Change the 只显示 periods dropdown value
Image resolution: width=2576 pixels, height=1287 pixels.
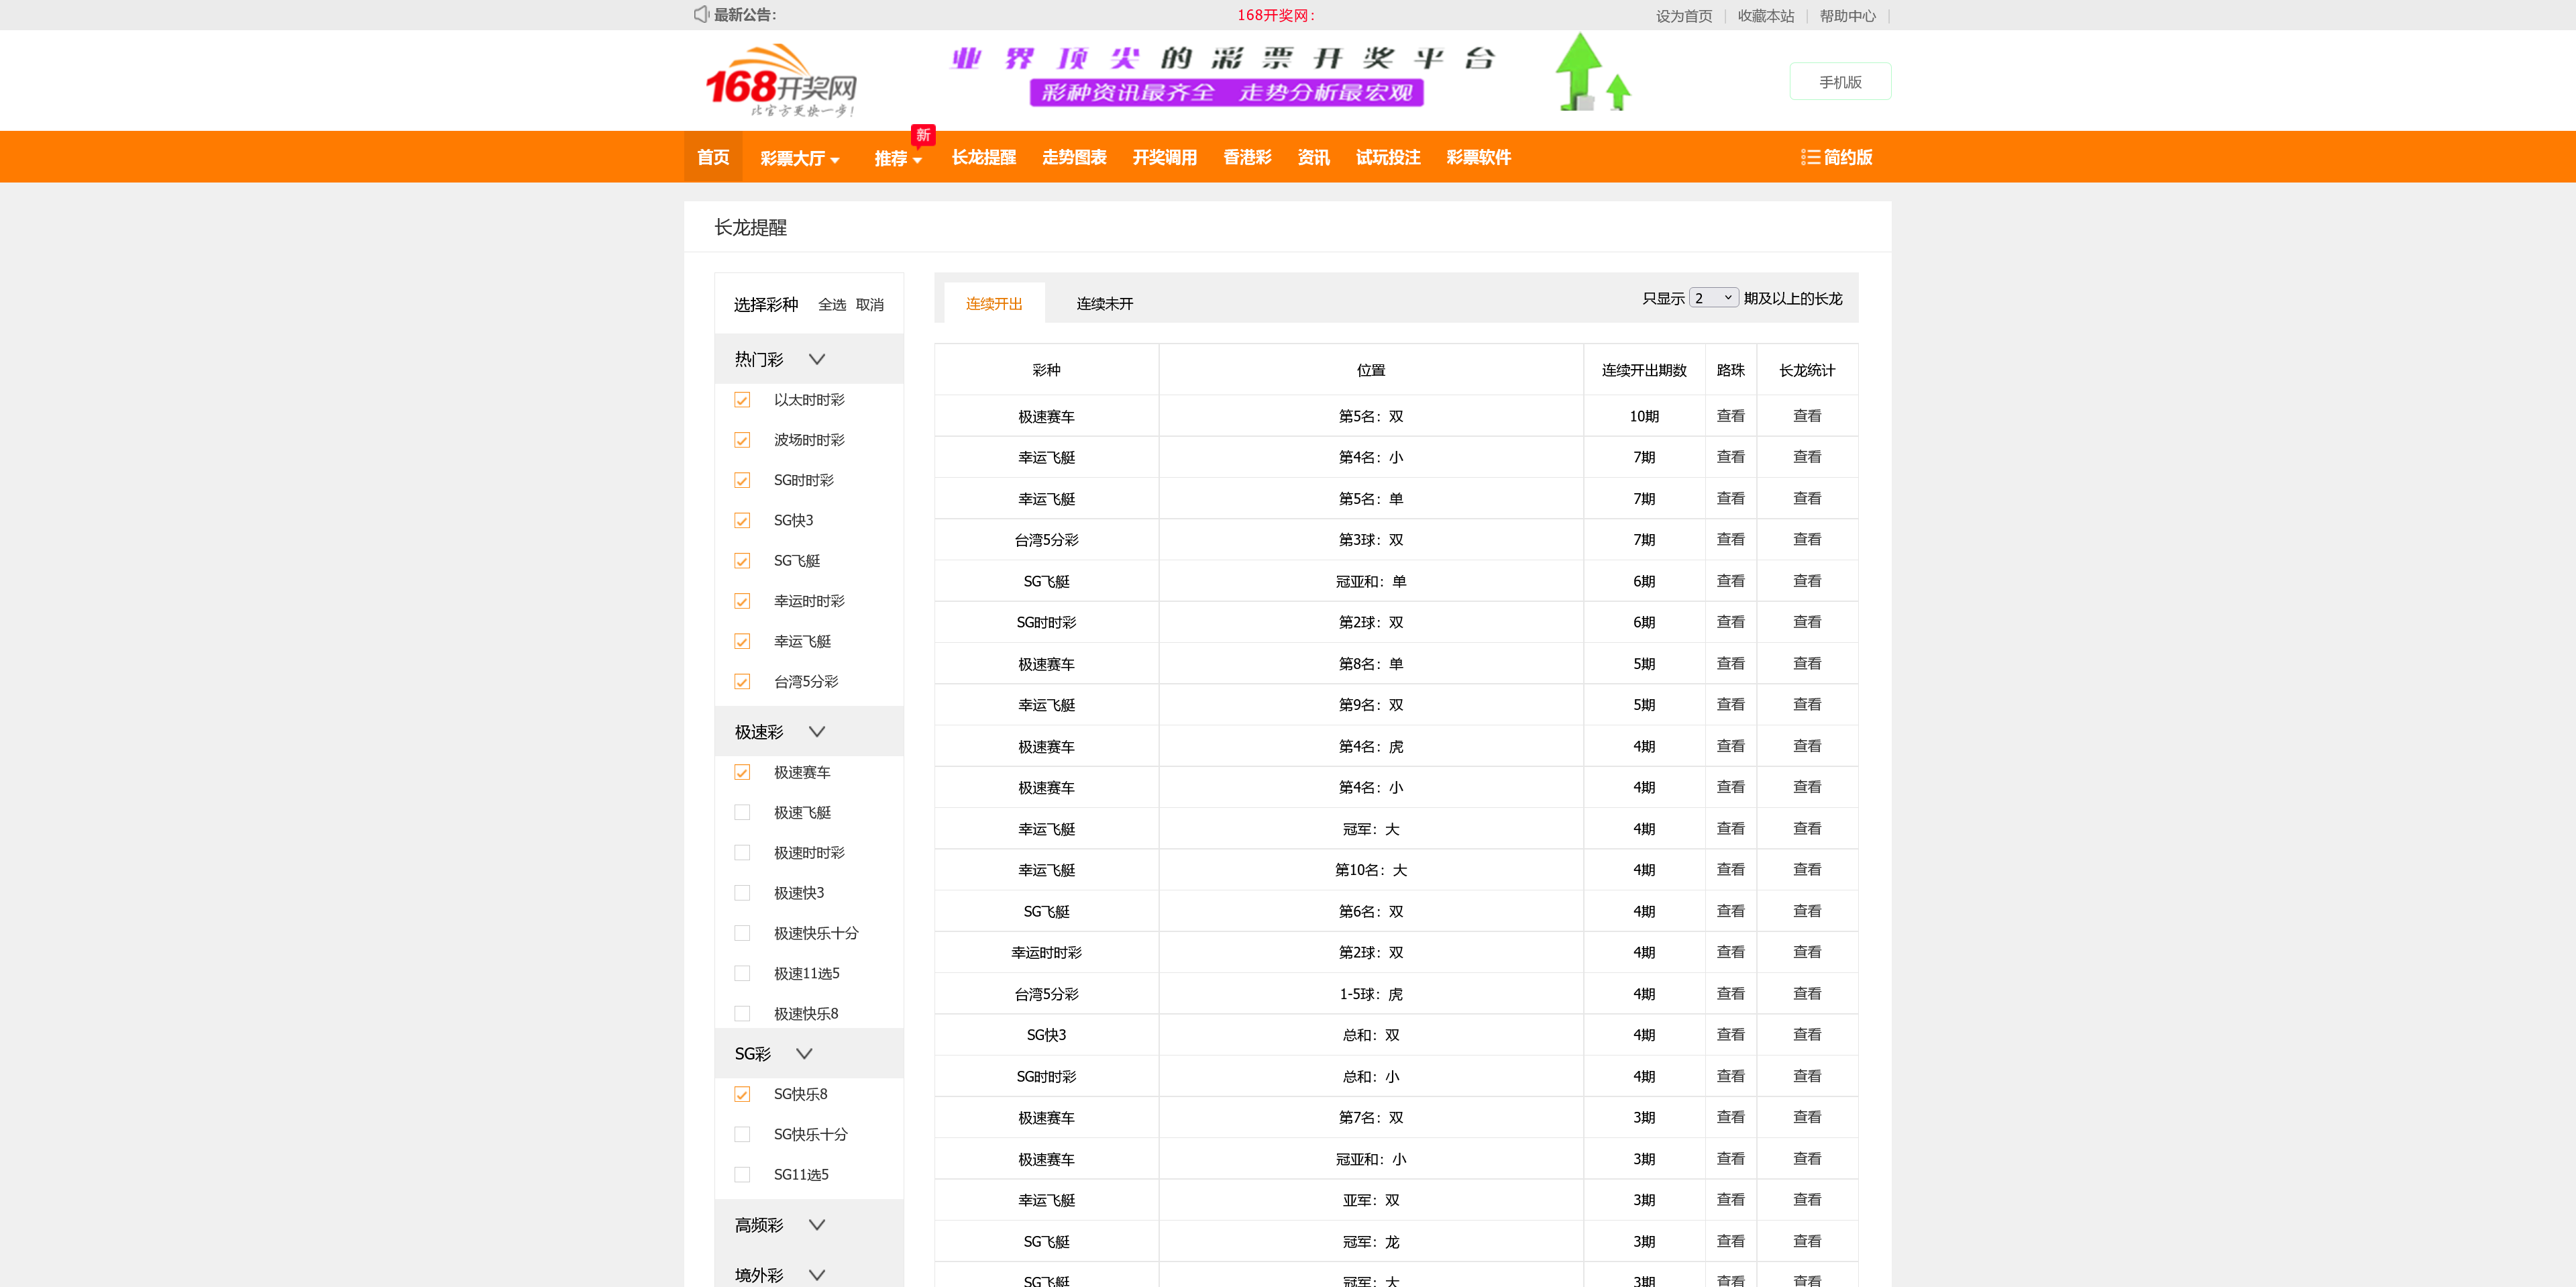click(1713, 297)
